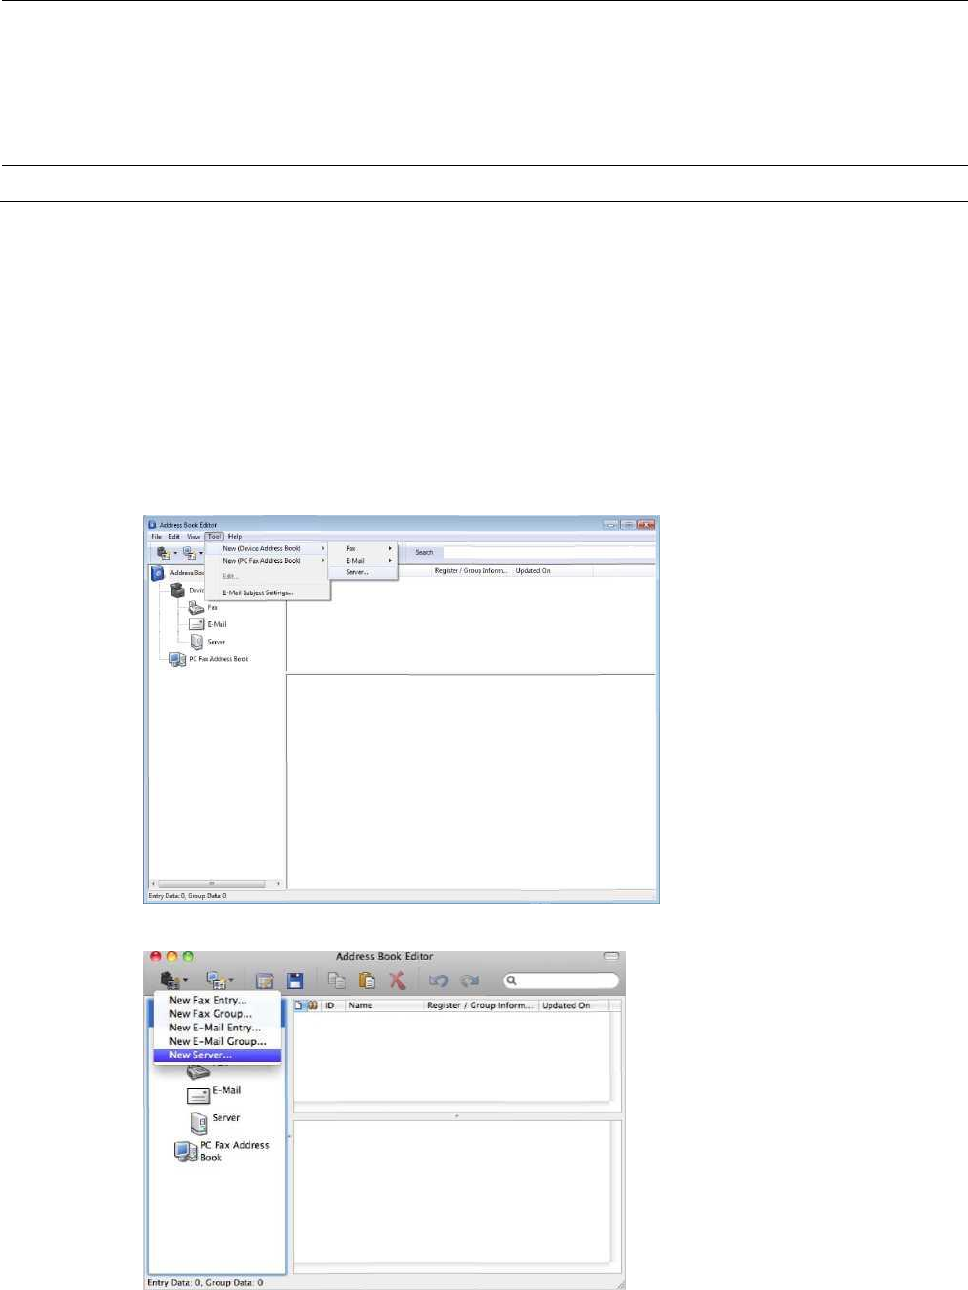Click the Edit entry icon in the Mac toolbar

(265, 981)
